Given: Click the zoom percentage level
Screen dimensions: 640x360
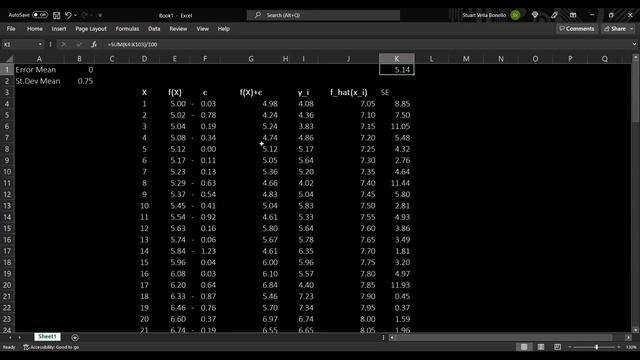Looking at the screenshot, I should [x=631, y=347].
